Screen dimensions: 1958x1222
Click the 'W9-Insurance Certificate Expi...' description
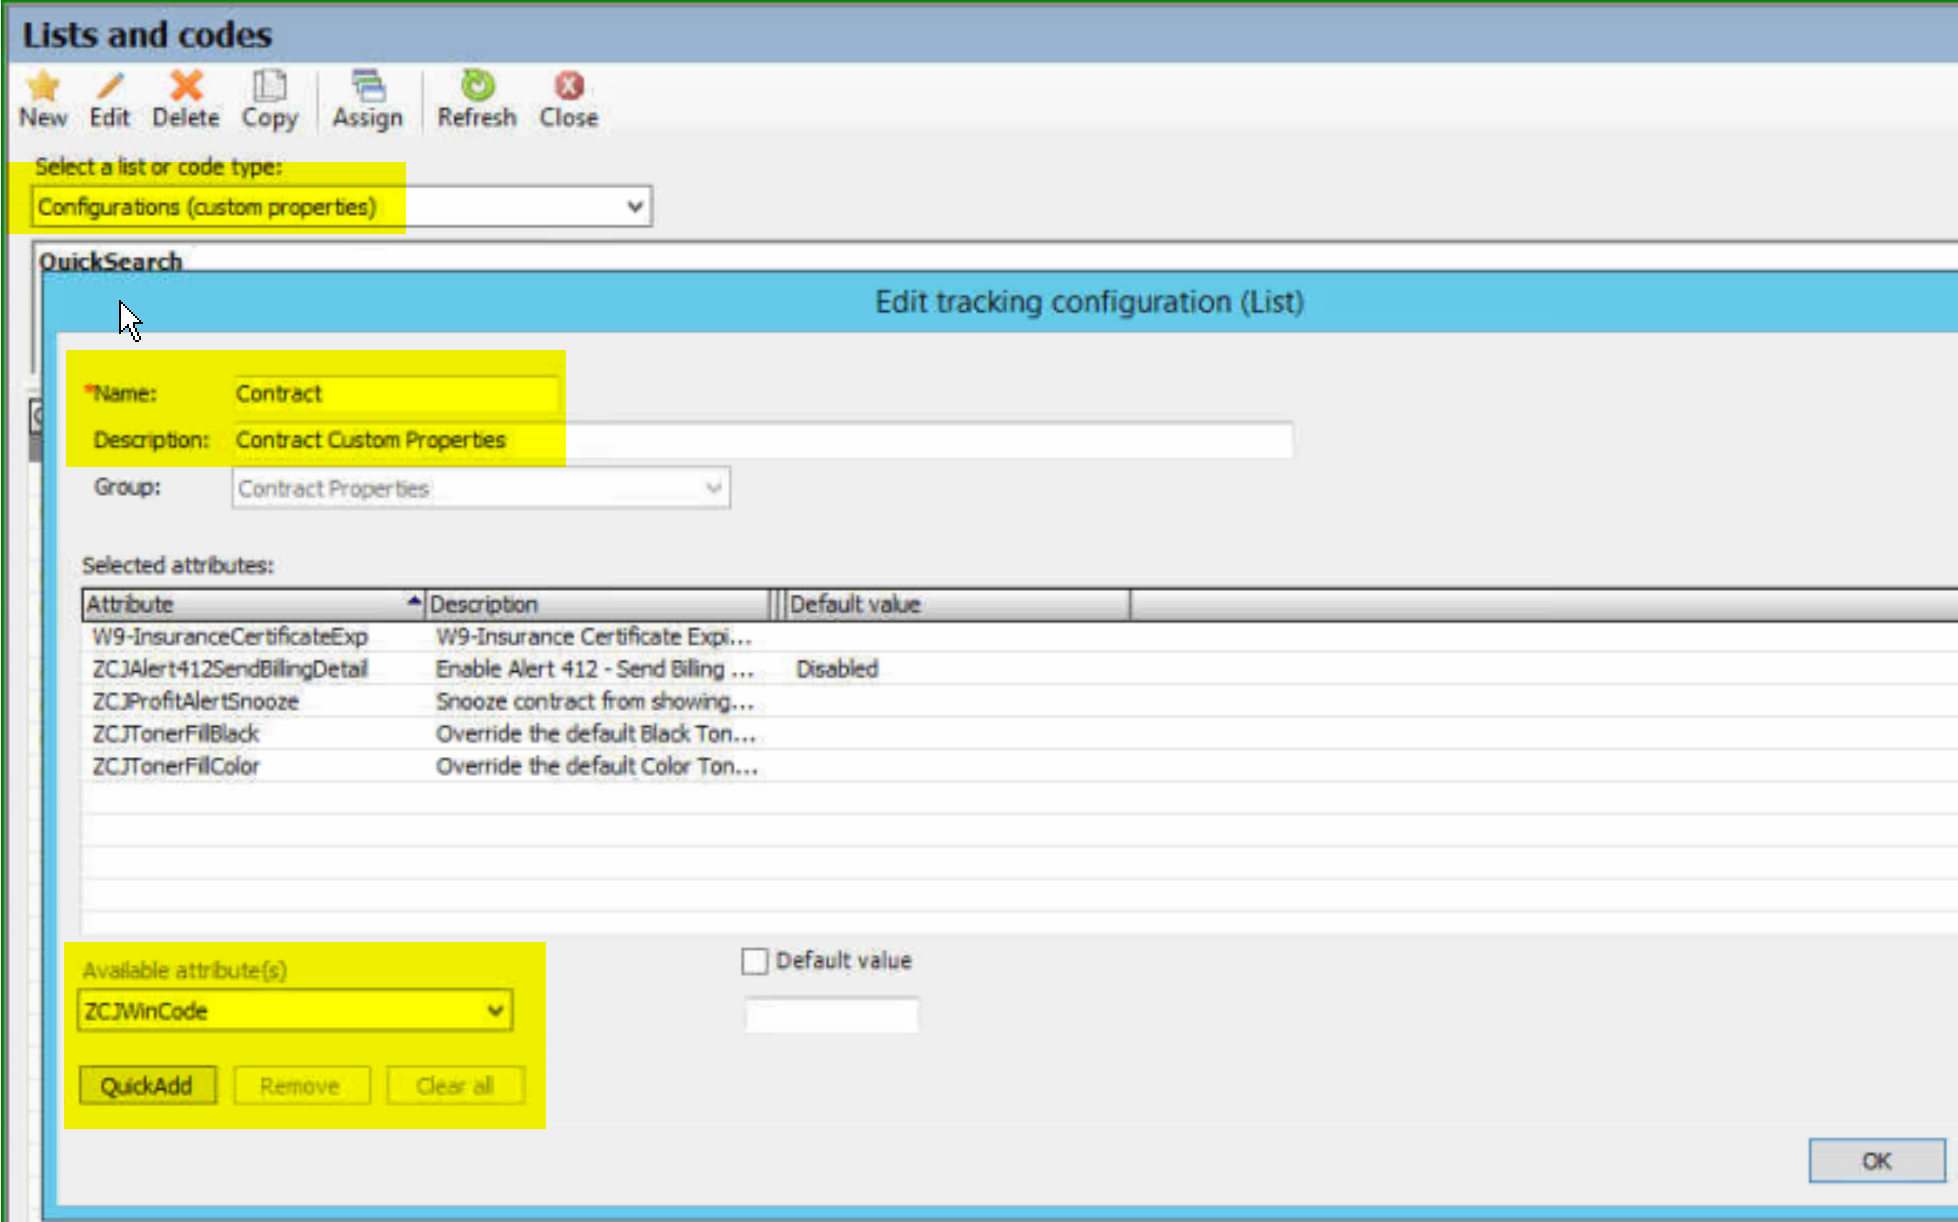pos(593,637)
